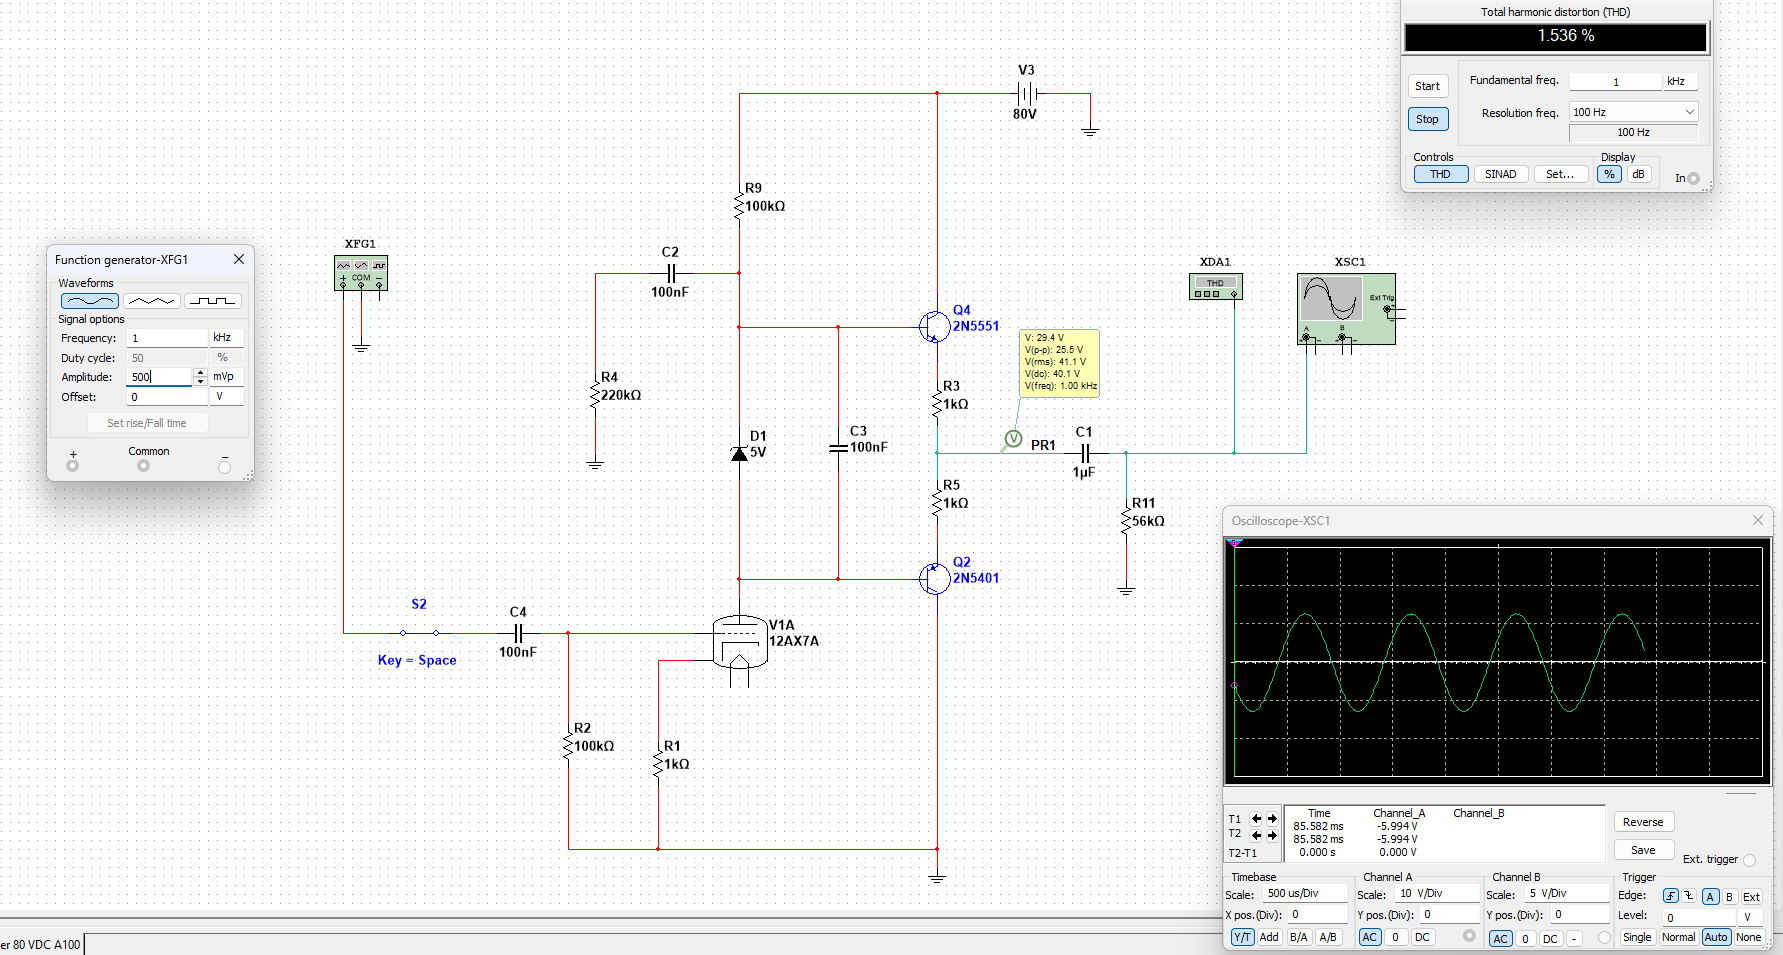Click Start in distortion analyzer
This screenshot has width=1783, height=955.
1428,86
